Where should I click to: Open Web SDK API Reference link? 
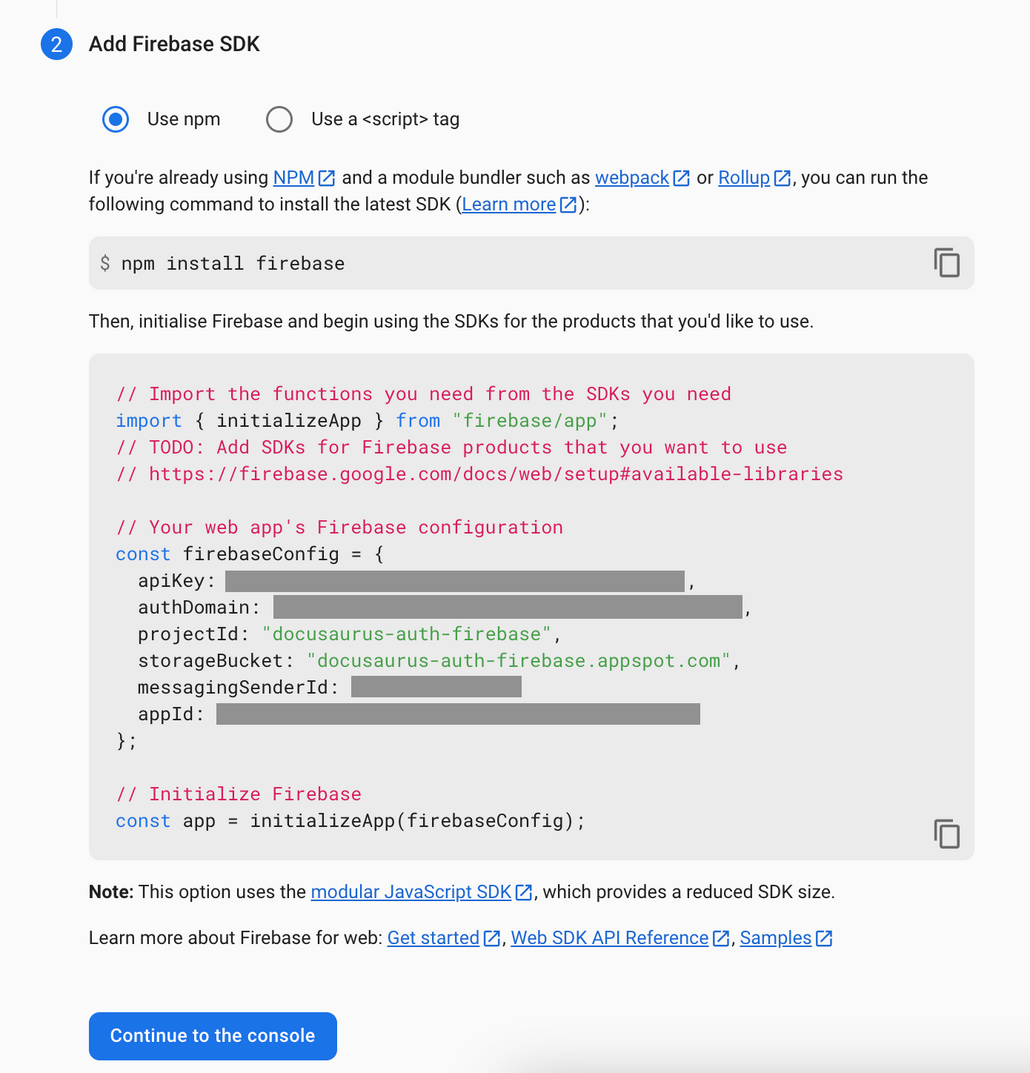coord(610,938)
